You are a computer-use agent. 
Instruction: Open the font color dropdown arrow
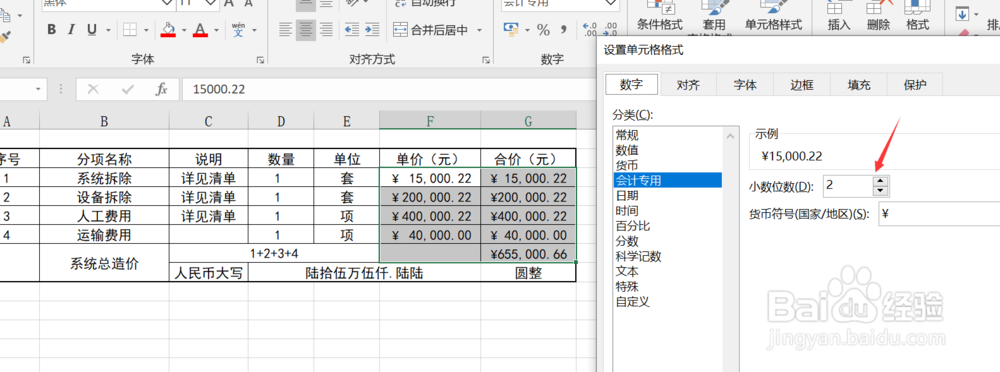217,30
